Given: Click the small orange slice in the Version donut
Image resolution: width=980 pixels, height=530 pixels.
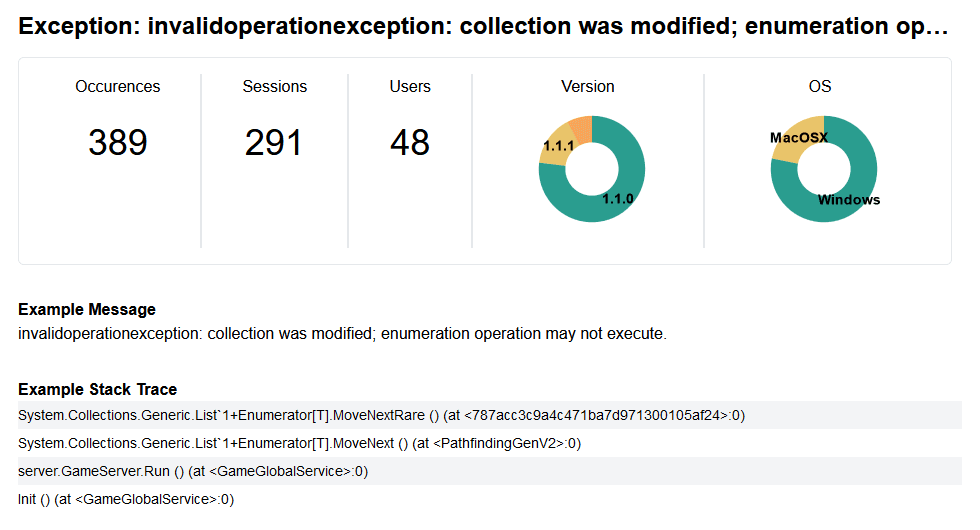Looking at the screenshot, I should point(581,126).
